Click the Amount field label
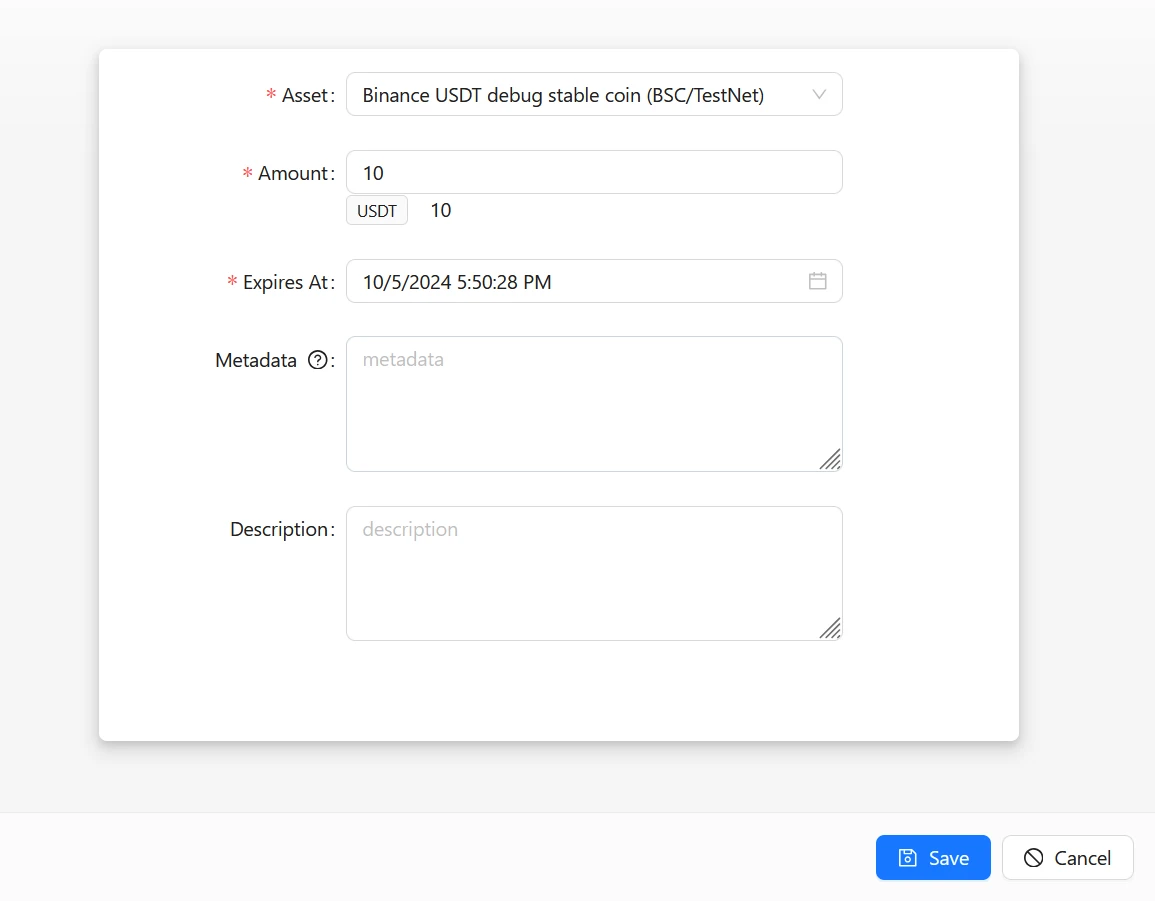The height and width of the screenshot is (901, 1155). 293,173
